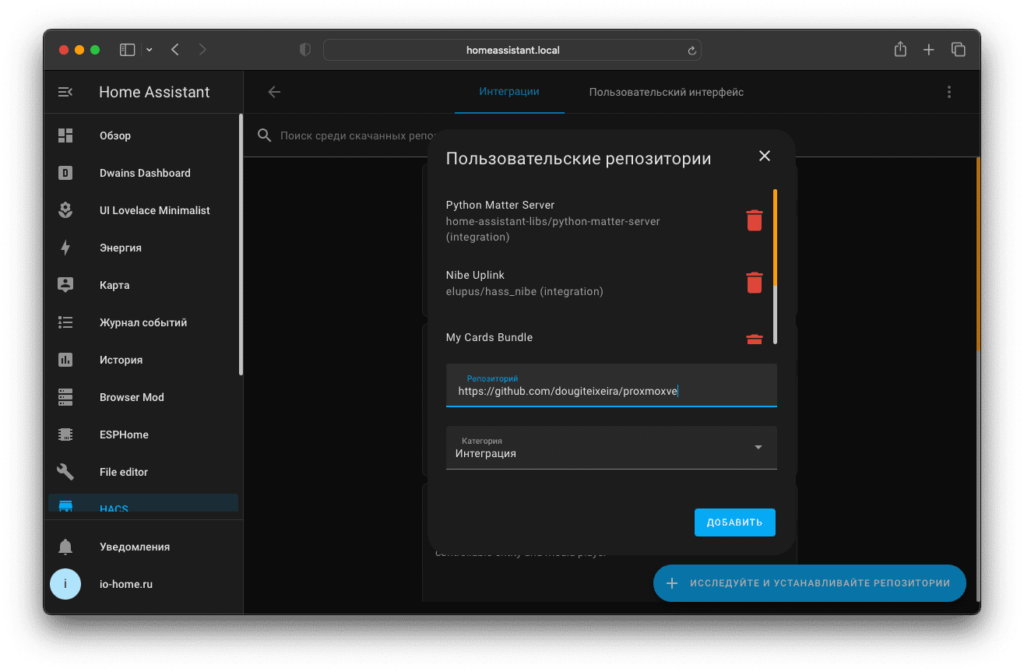Click the dialog repository list scrollbar
The width and height of the screenshot is (1024, 672).
775,266
